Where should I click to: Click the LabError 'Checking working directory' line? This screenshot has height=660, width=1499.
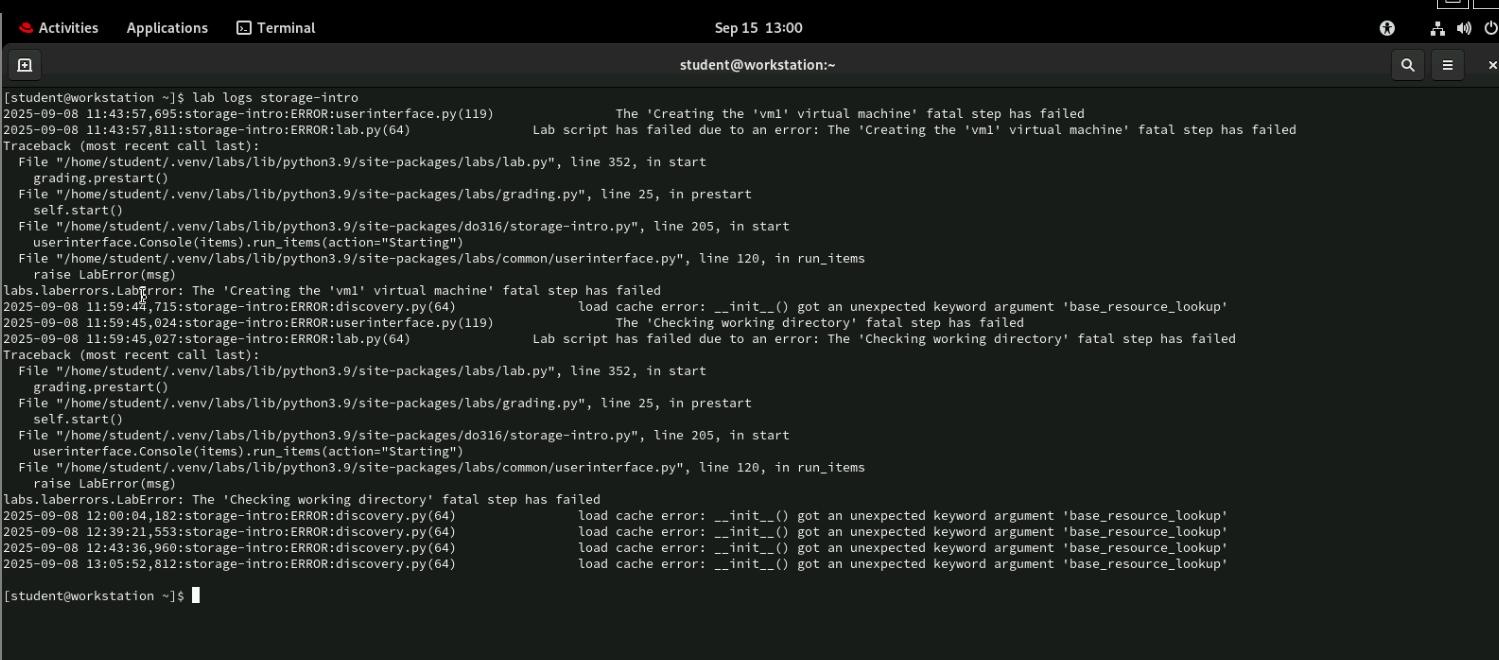point(301,500)
